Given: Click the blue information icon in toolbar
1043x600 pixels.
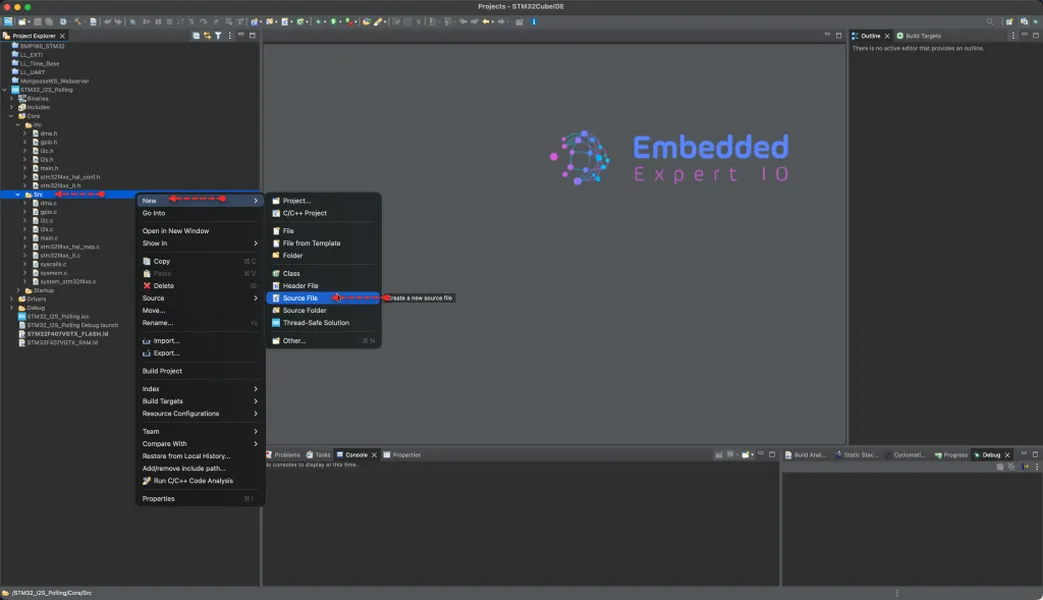Looking at the screenshot, I should coord(533,22).
